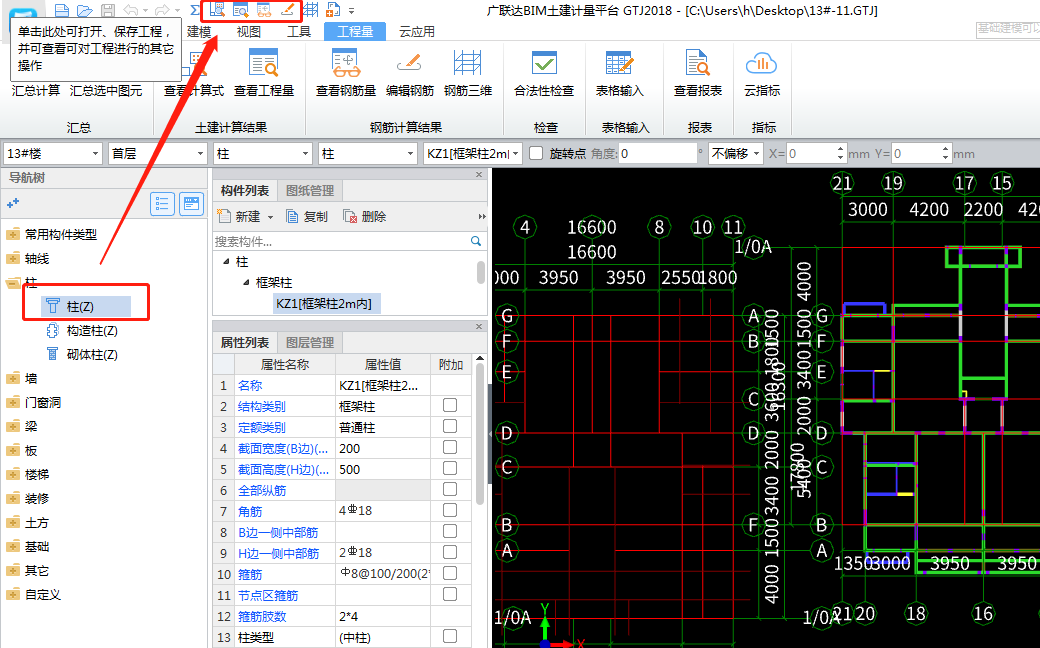Click the Sigma summary icon in quick access toolbar
1040x648 pixels.
click(x=195, y=10)
